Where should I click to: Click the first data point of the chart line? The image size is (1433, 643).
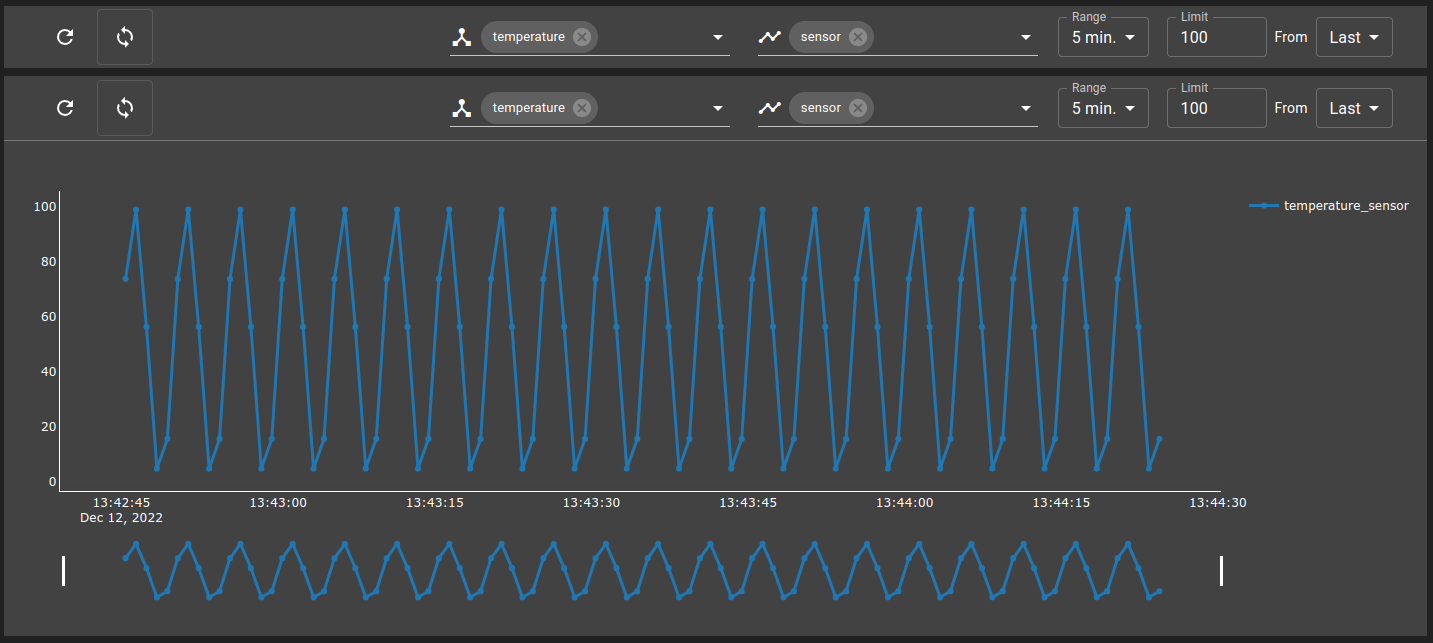(x=125, y=278)
